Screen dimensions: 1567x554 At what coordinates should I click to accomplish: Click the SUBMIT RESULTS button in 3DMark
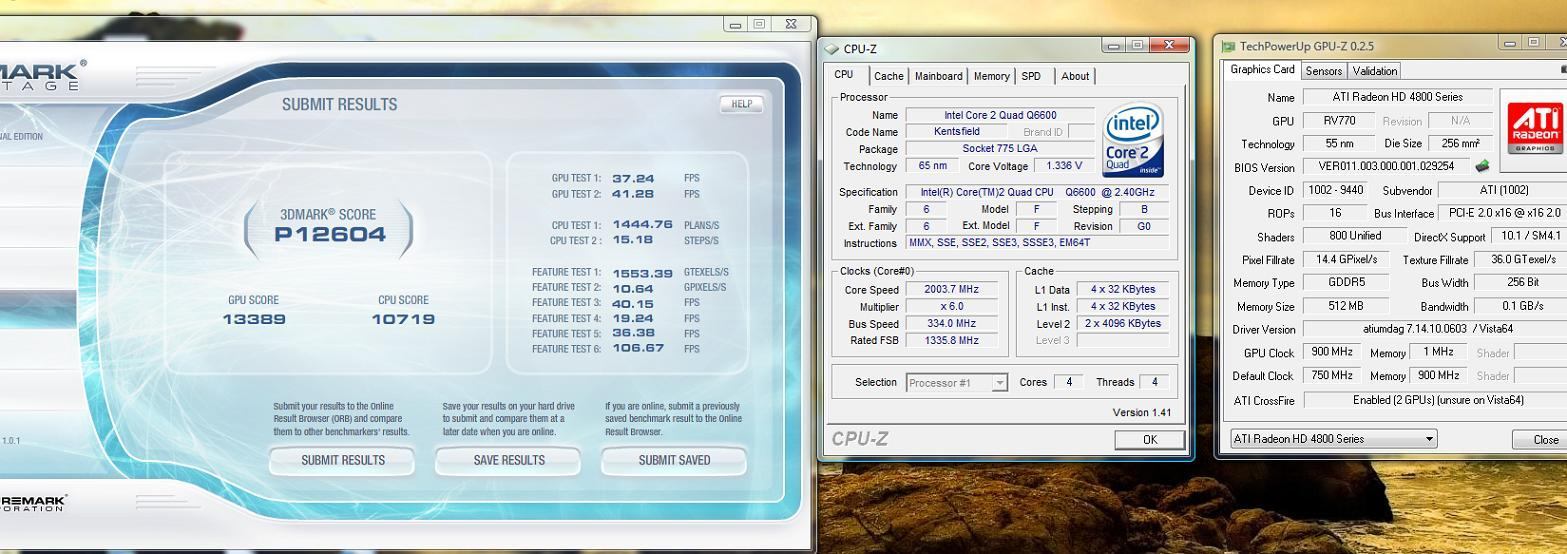[x=342, y=460]
